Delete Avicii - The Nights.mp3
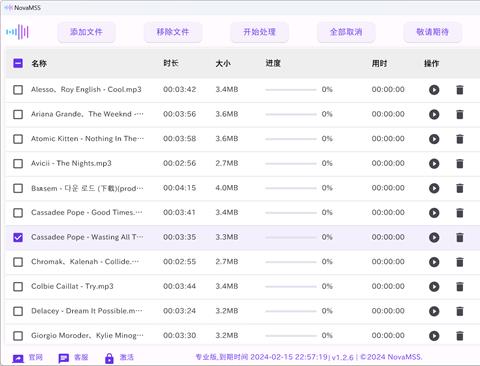This screenshot has width=480, height=366. tap(460, 163)
